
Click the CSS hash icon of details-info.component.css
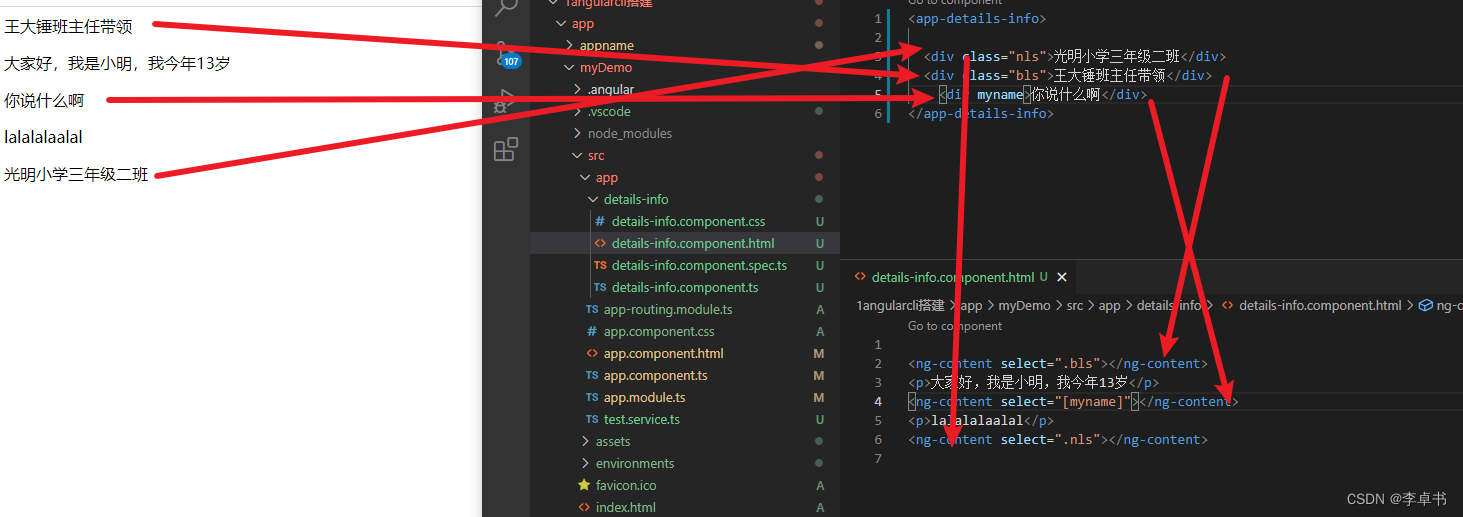point(600,221)
